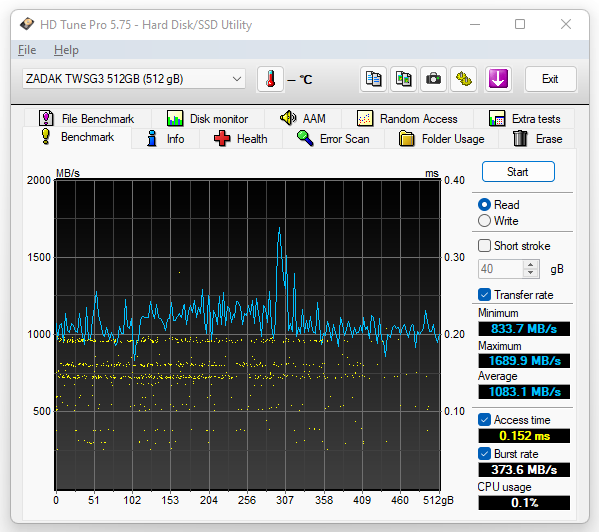Open the File menu

27,50
